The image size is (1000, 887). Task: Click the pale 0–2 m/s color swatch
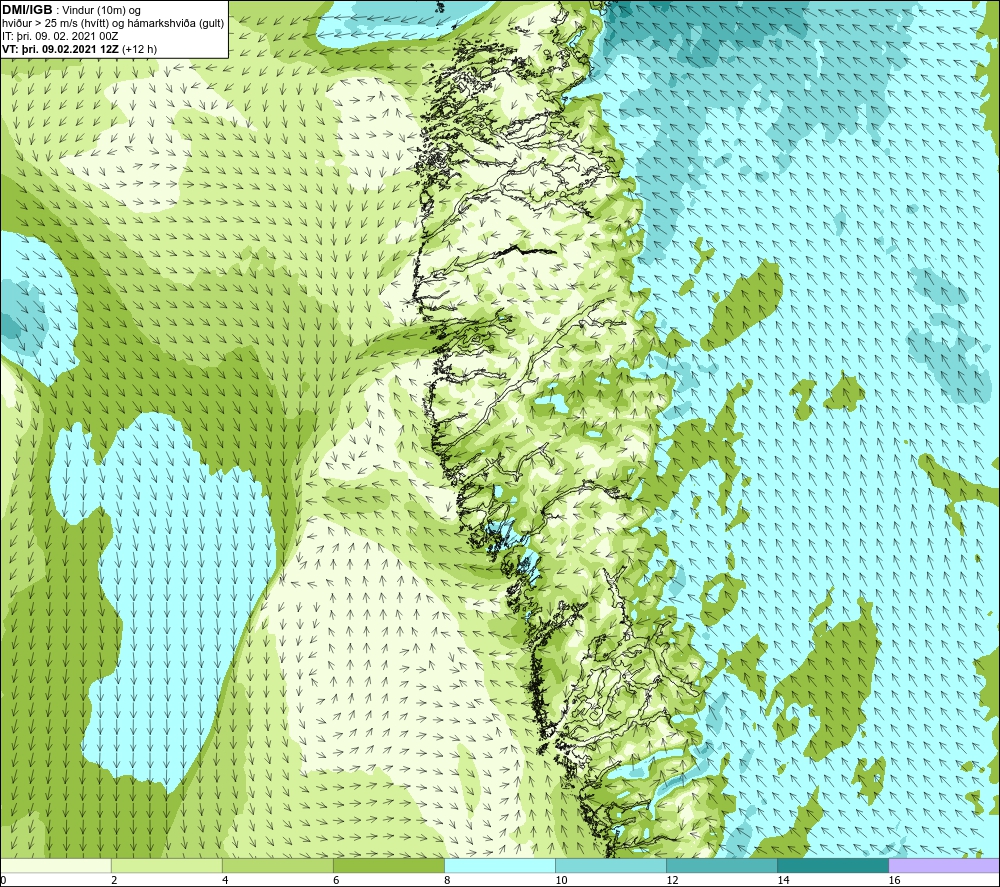pos(55,865)
